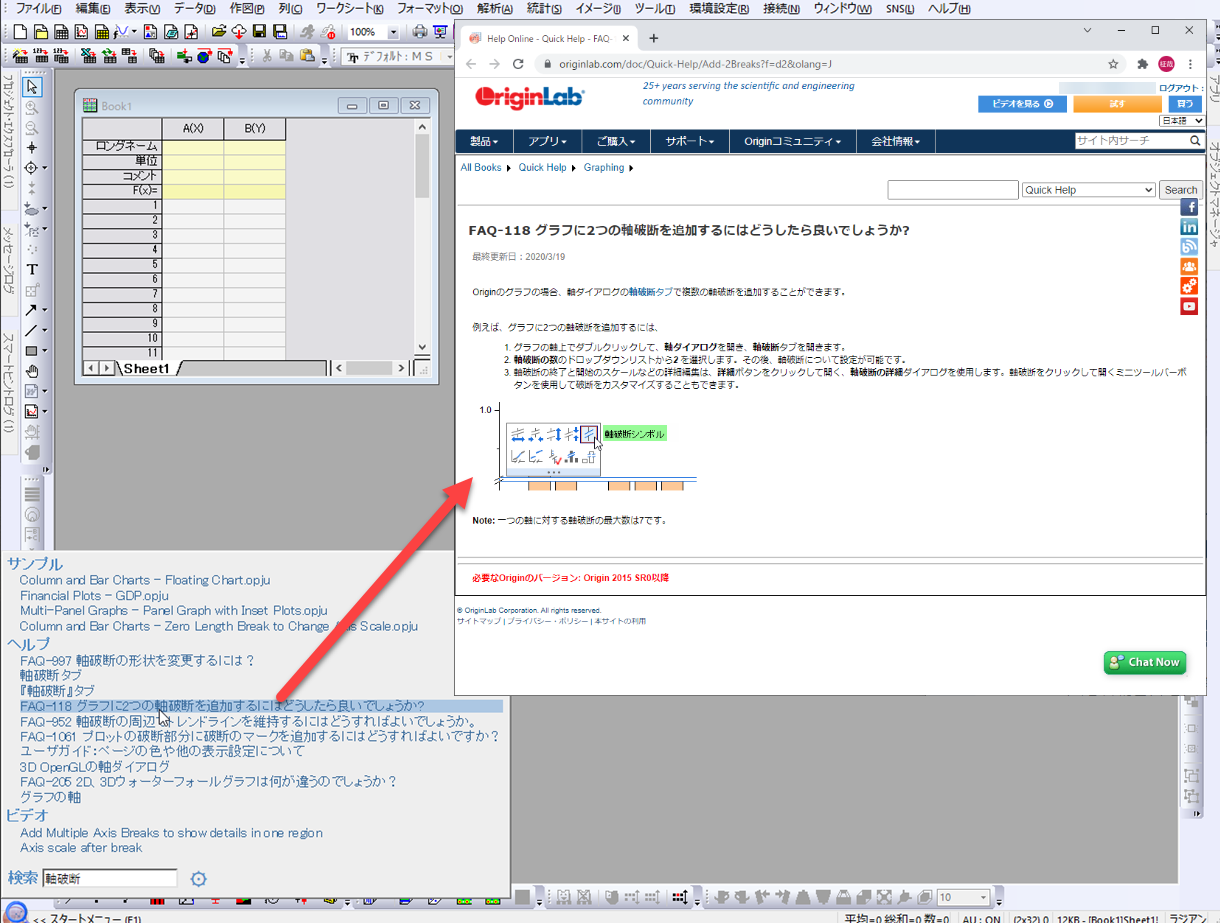Click the Chat Now button

click(1145, 662)
